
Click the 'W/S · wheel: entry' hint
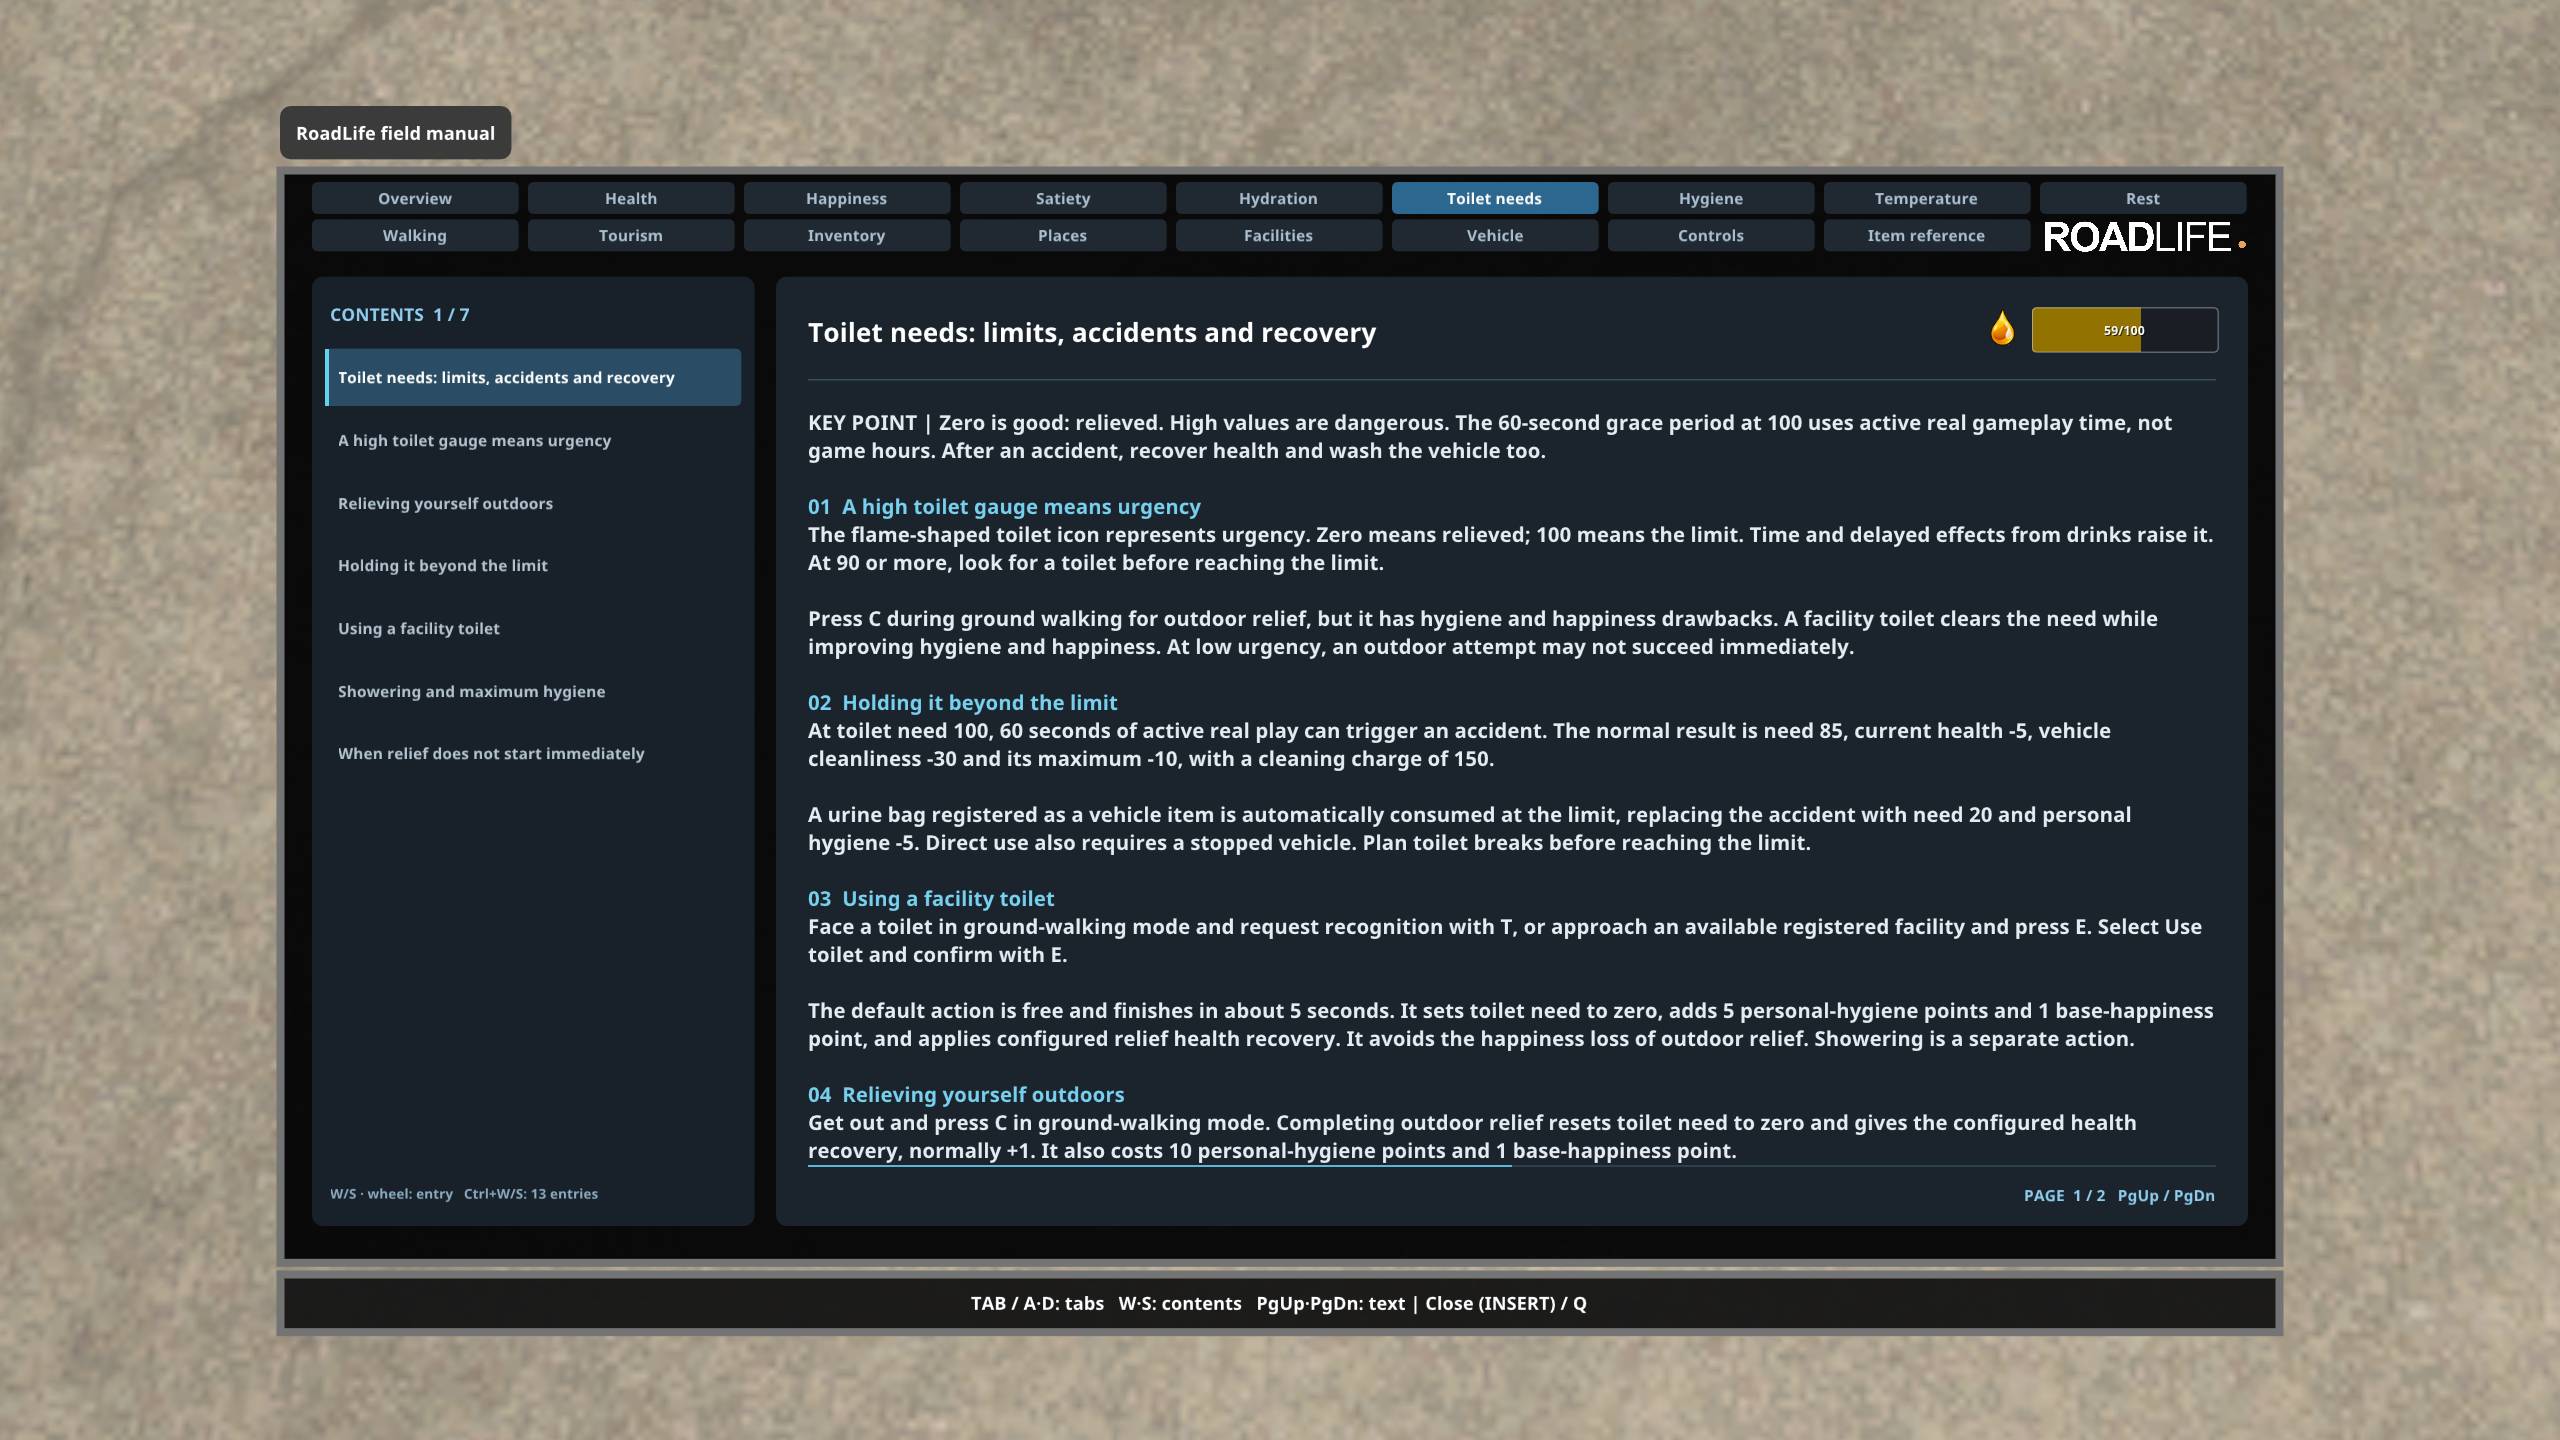coord(391,1193)
